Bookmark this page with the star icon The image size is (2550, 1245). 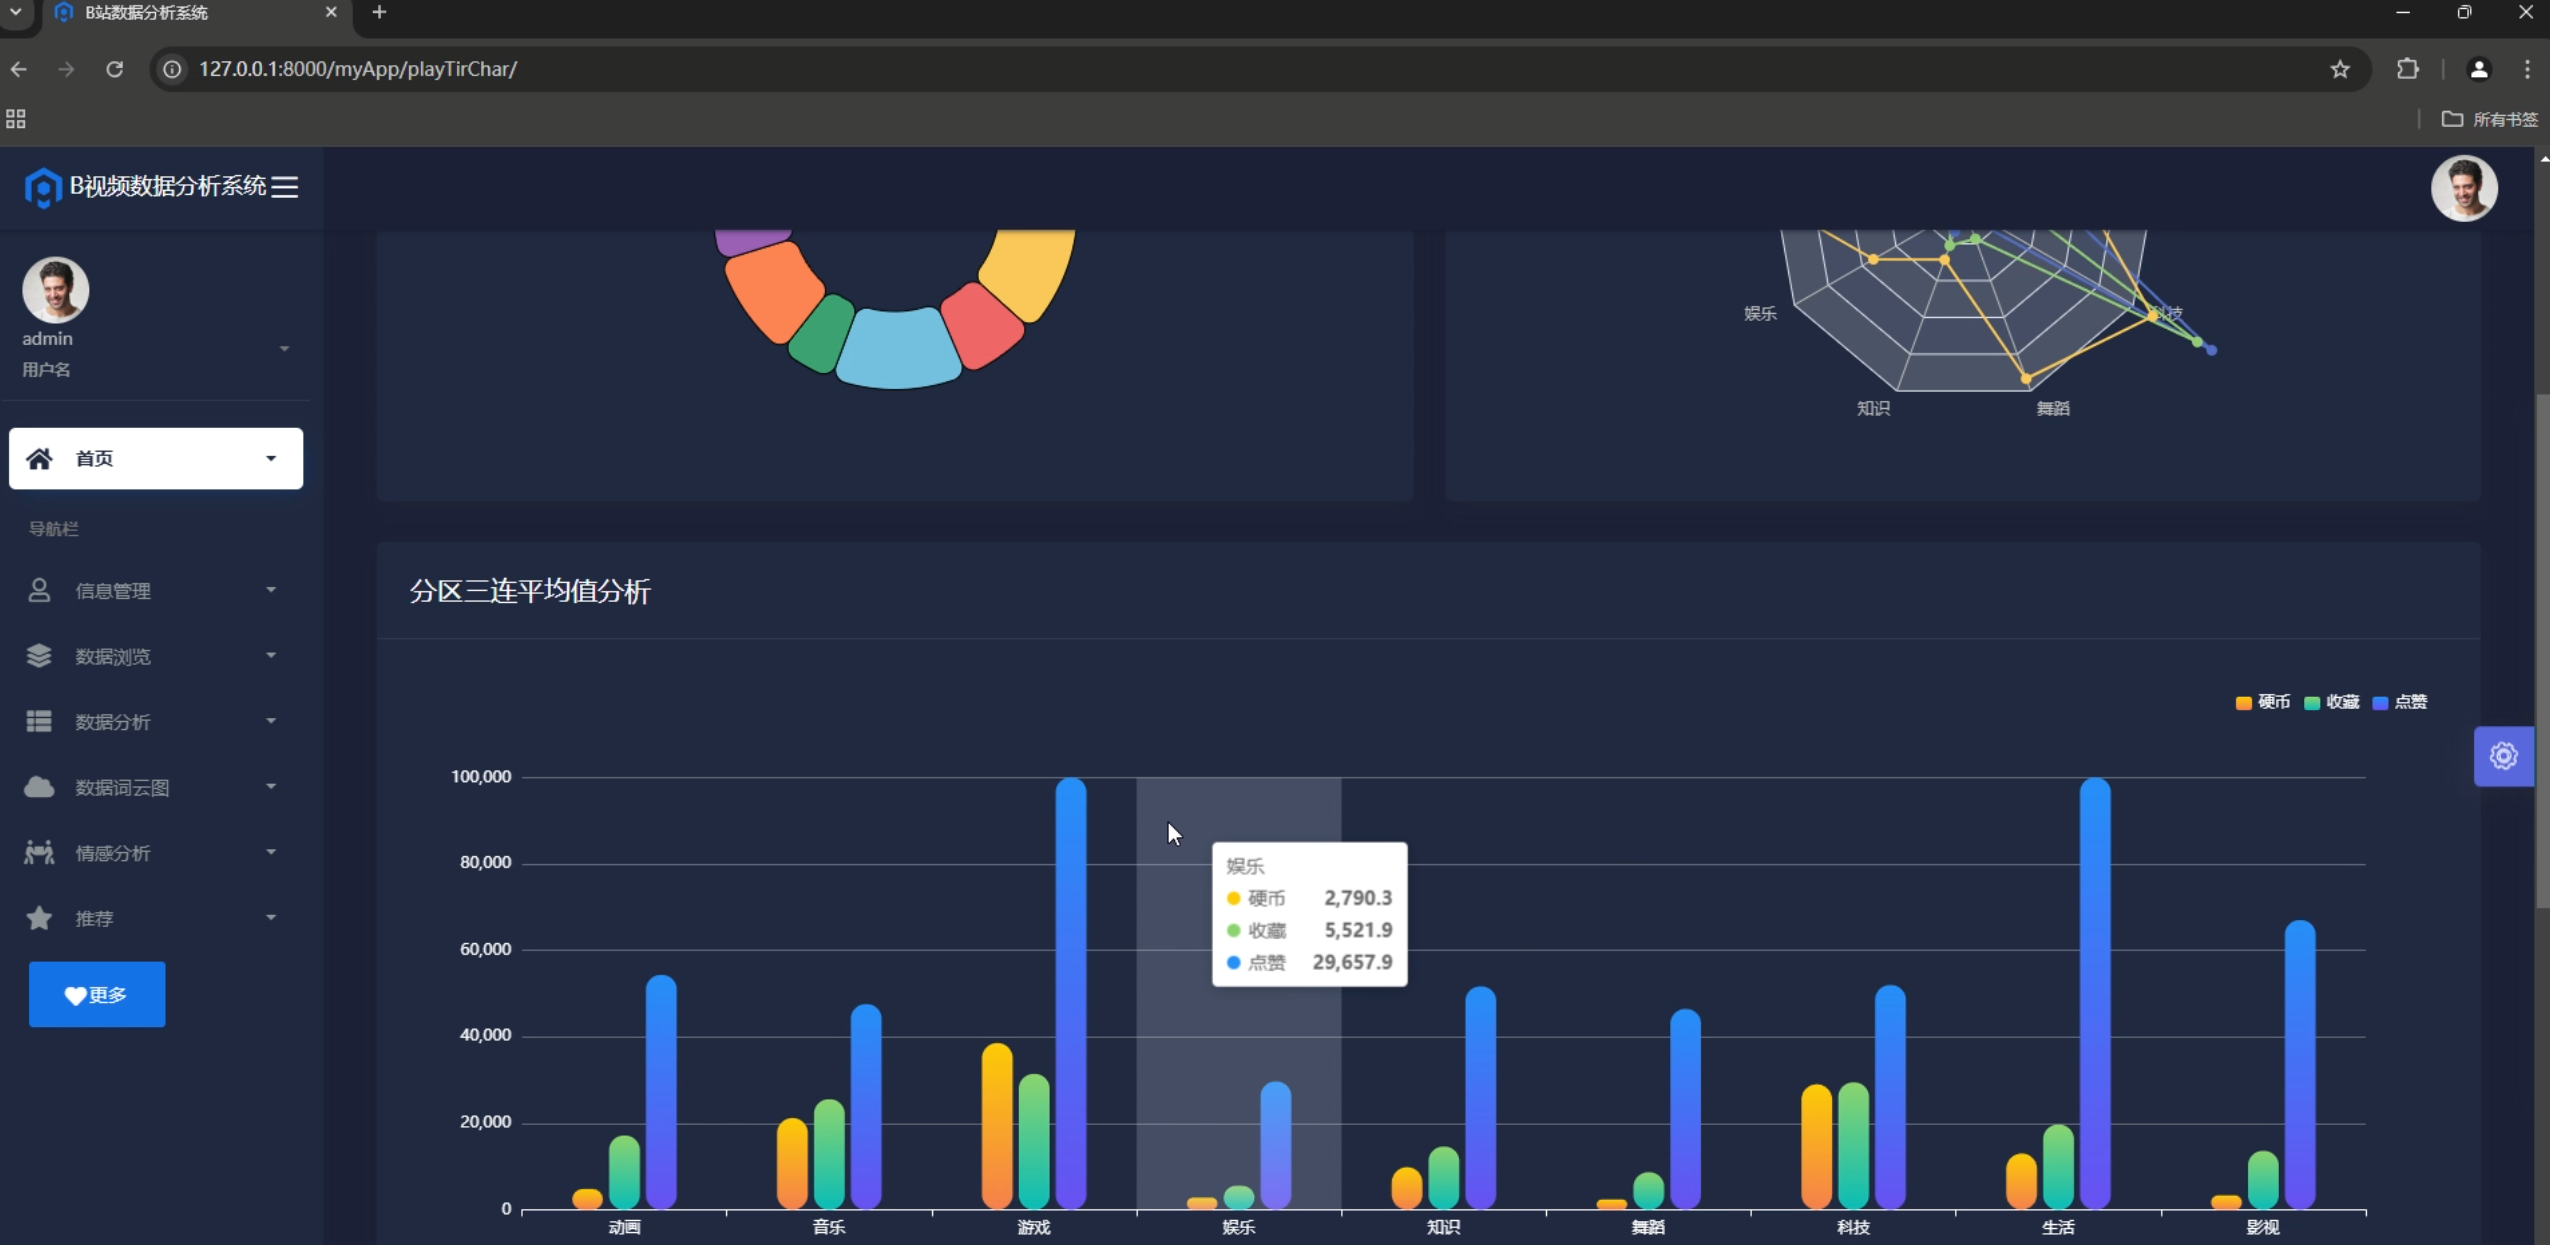coord(2340,69)
